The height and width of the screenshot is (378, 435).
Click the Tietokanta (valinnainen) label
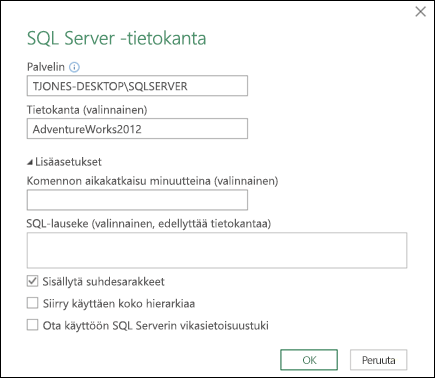[87, 110]
